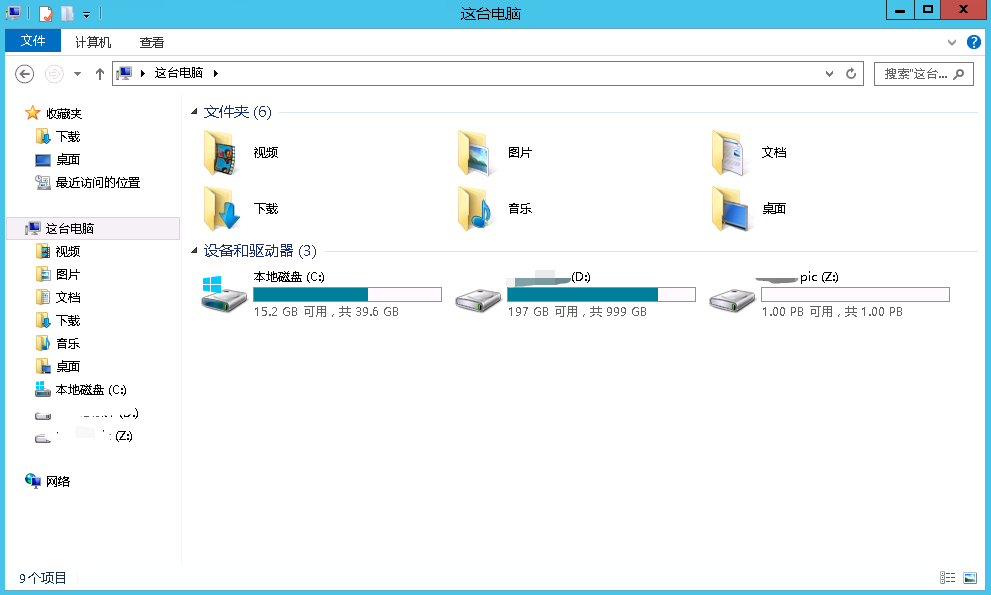This screenshot has height=595, width=991.
Task: Open the 计算机 ribbon tab
Action: click(93, 42)
